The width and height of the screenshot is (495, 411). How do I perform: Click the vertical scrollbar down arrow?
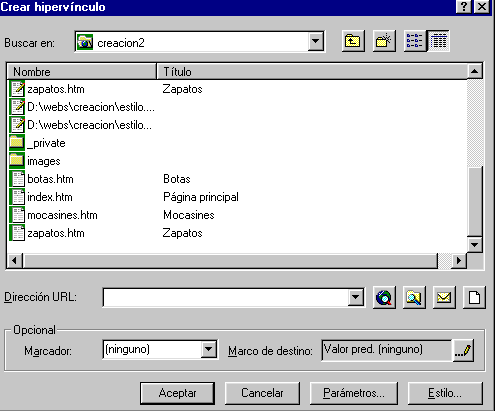pos(474,245)
